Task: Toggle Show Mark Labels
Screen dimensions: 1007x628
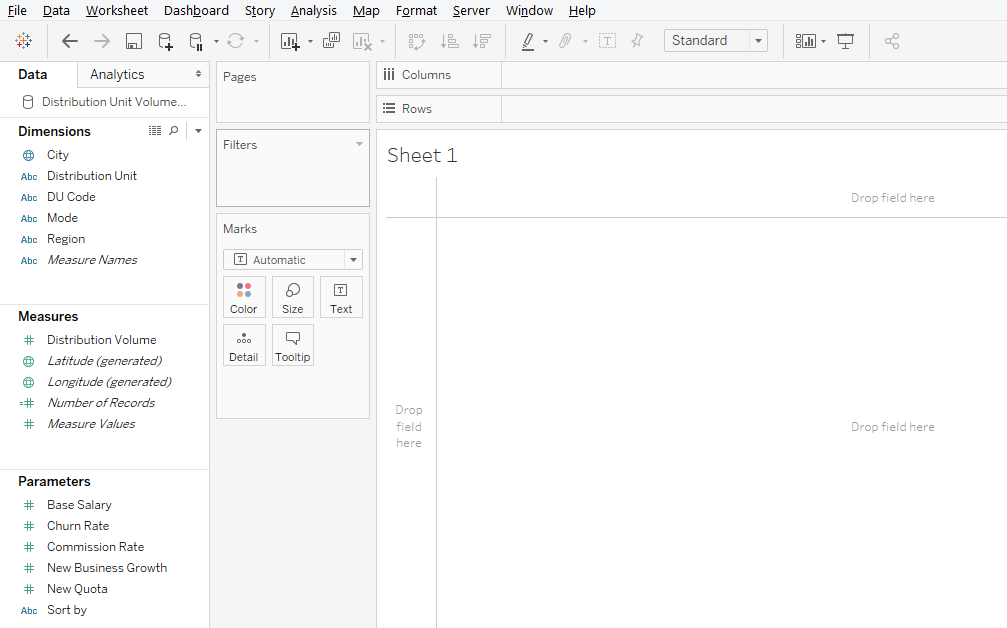Action: [x=607, y=41]
